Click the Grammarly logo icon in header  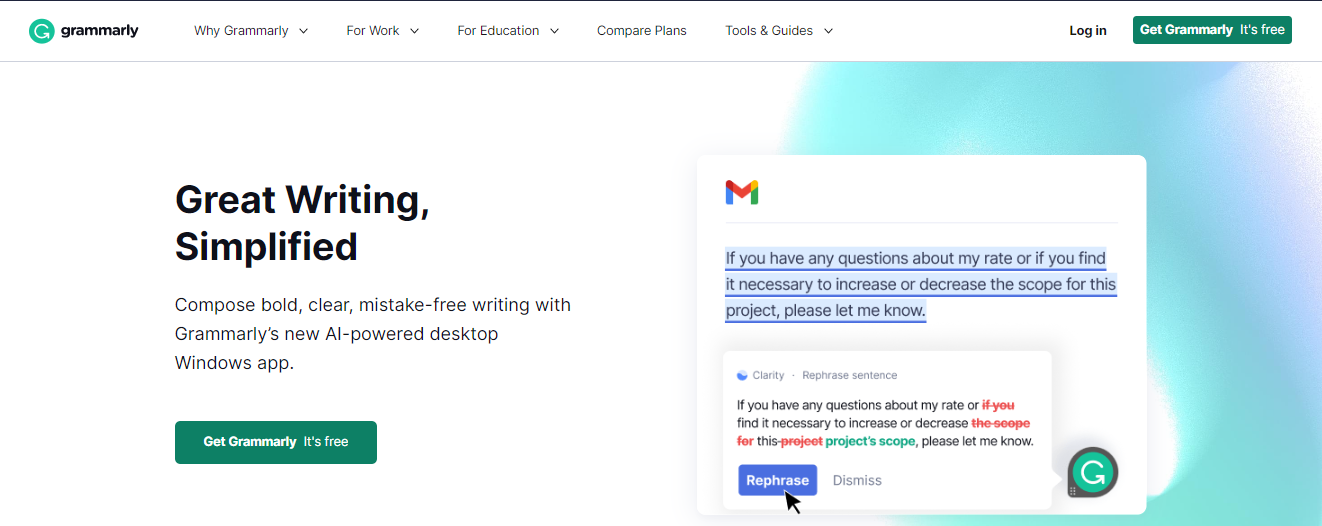coord(41,31)
